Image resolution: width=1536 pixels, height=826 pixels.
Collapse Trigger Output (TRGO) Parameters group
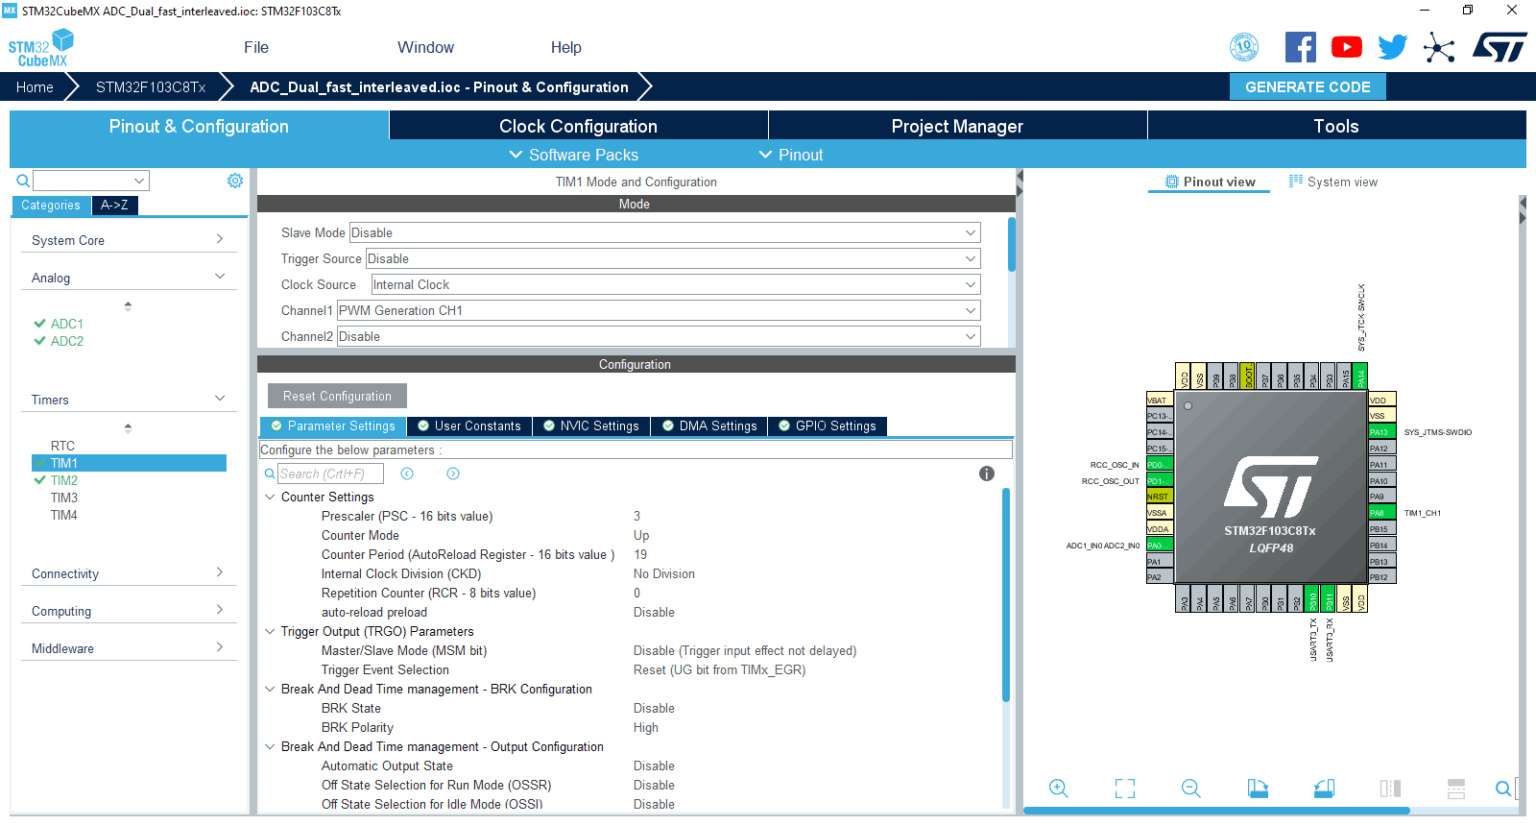coord(270,632)
